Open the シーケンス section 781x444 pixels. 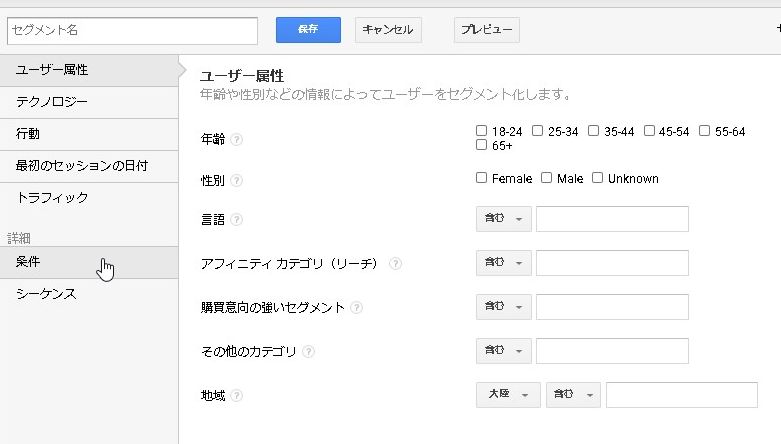pyautogui.click(x=46, y=294)
